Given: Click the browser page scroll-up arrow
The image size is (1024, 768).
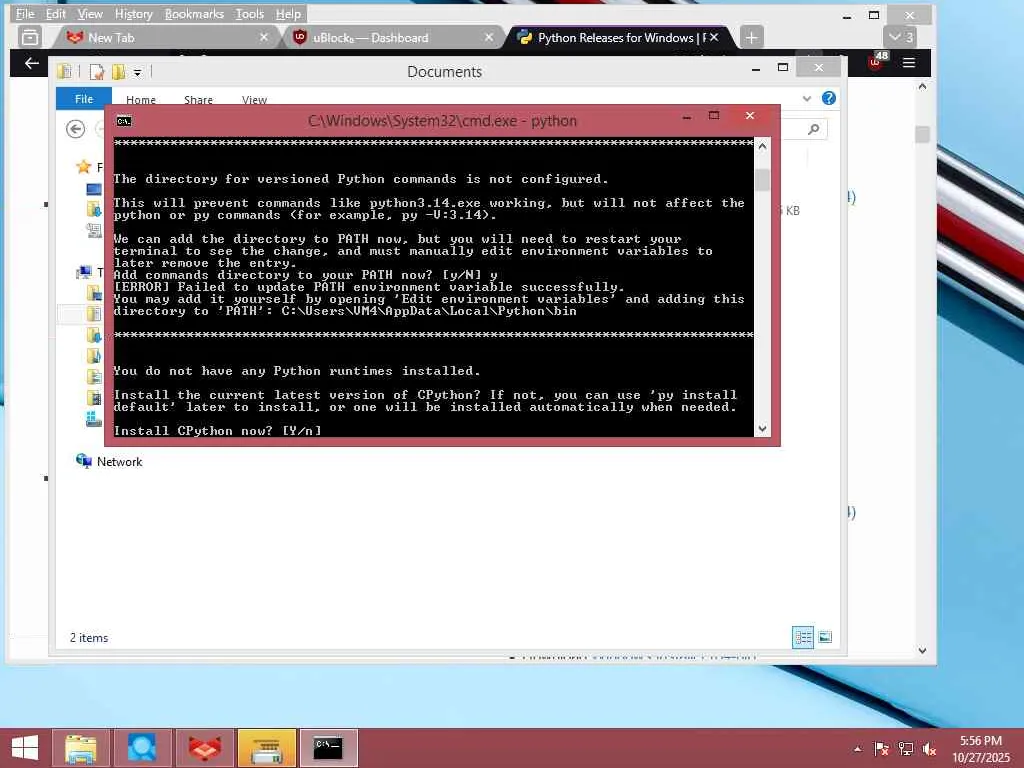Looking at the screenshot, I should pos(922,86).
